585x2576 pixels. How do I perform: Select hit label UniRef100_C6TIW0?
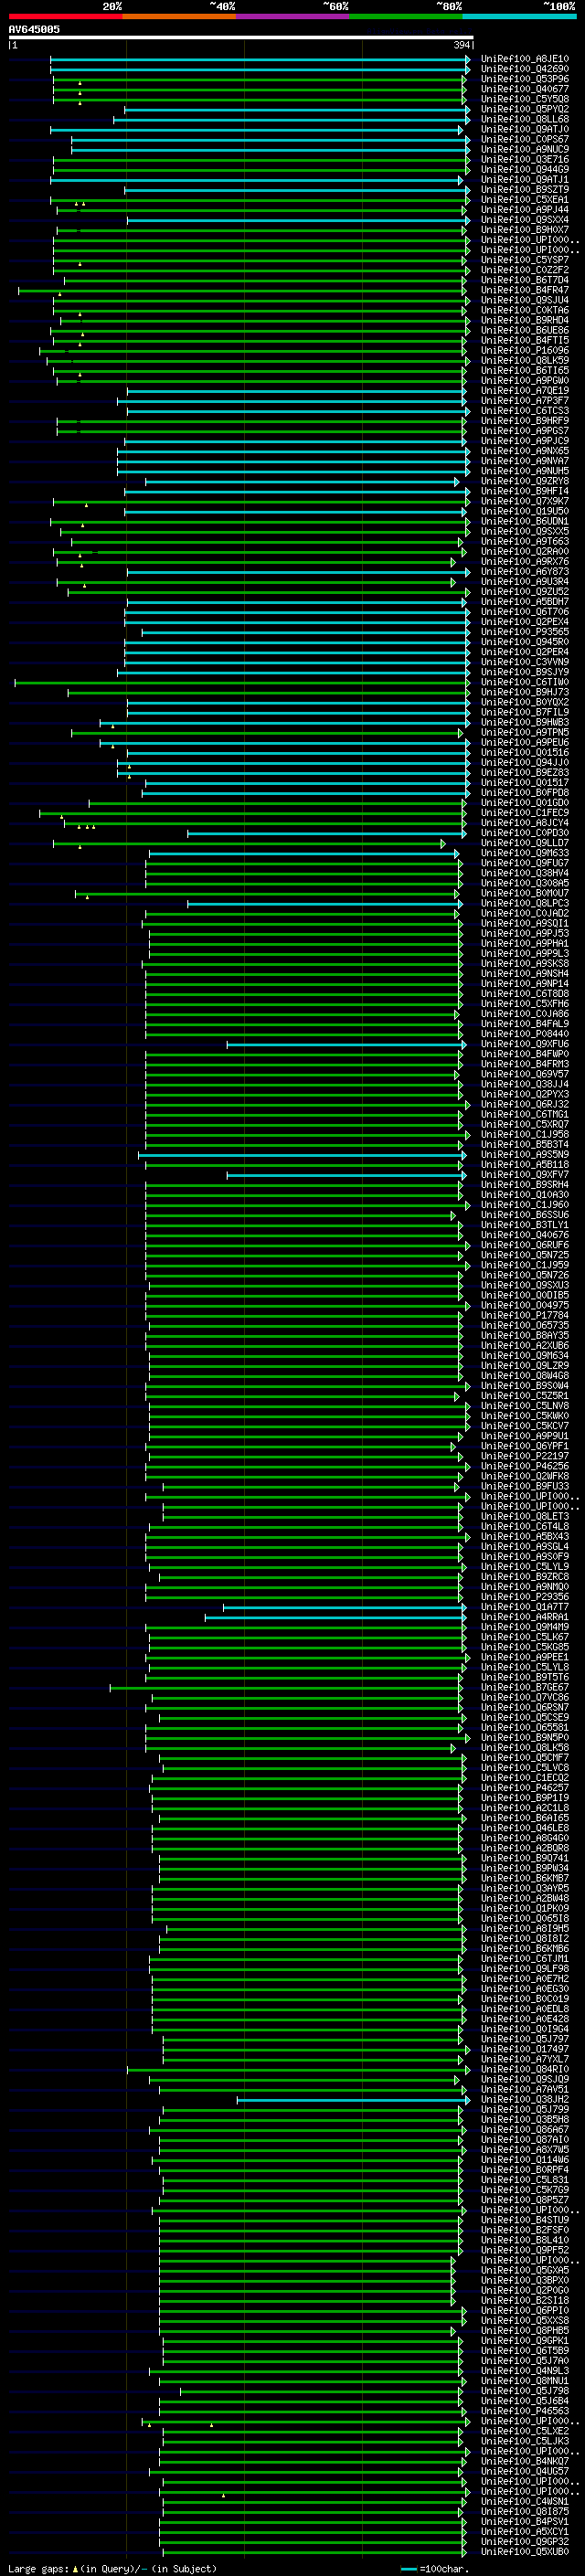pos(525,682)
